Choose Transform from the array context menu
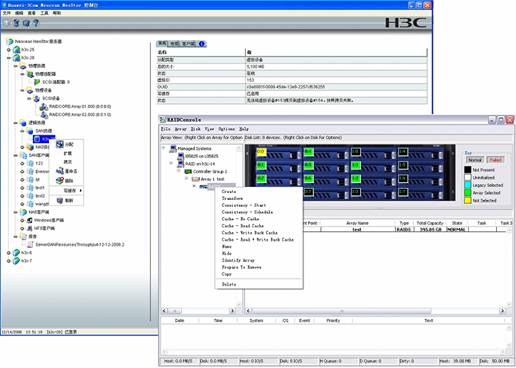516x368 pixels. pyautogui.click(x=233, y=199)
